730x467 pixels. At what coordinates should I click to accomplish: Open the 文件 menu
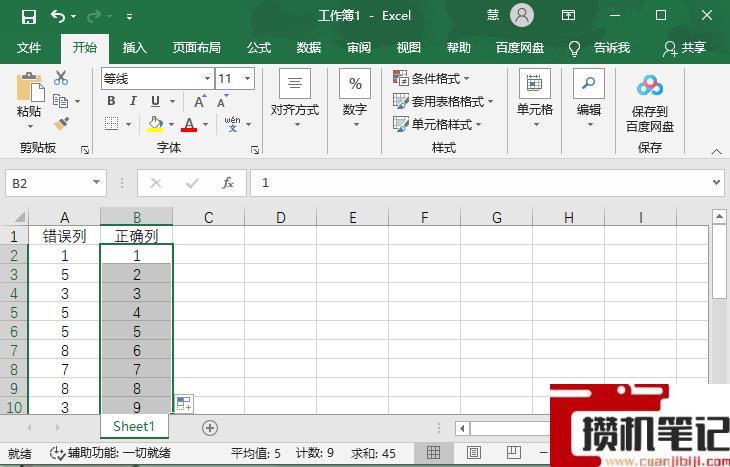click(x=29, y=47)
